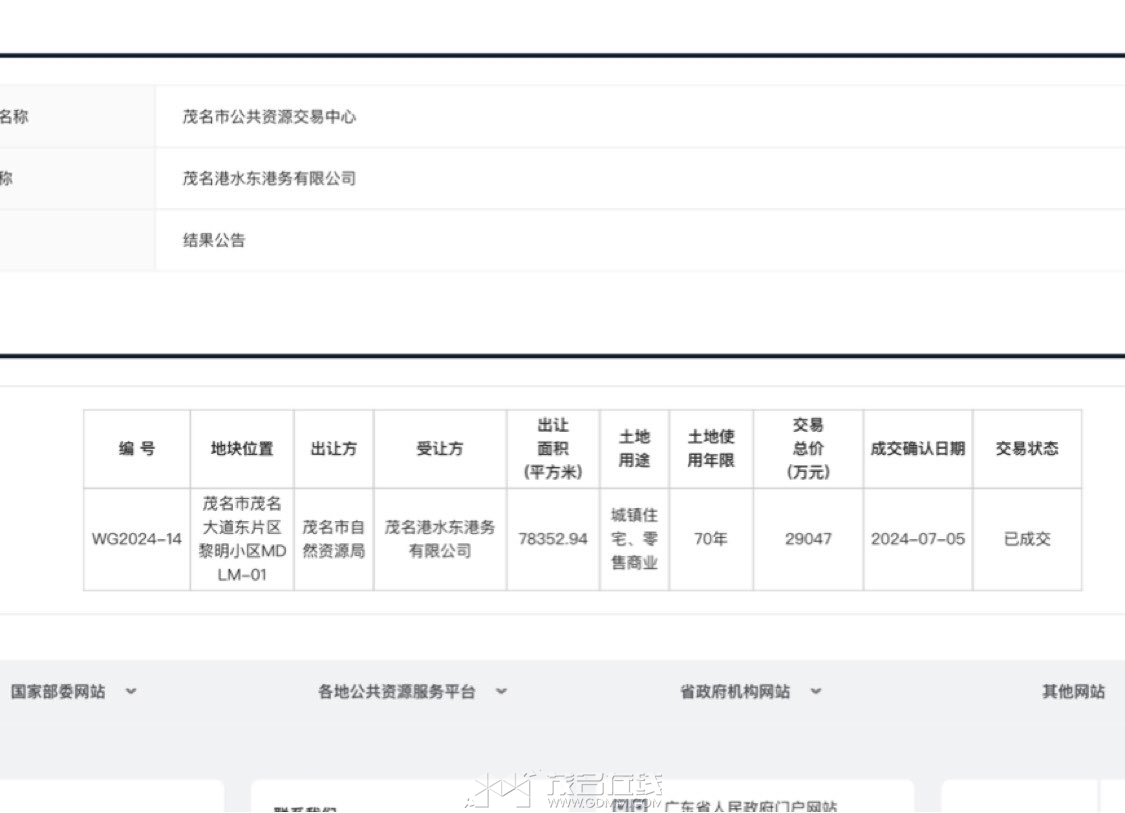Screen dimensions: 1125x813
Task: Select the 茂名市自然资源局 cell
Action: (334, 539)
